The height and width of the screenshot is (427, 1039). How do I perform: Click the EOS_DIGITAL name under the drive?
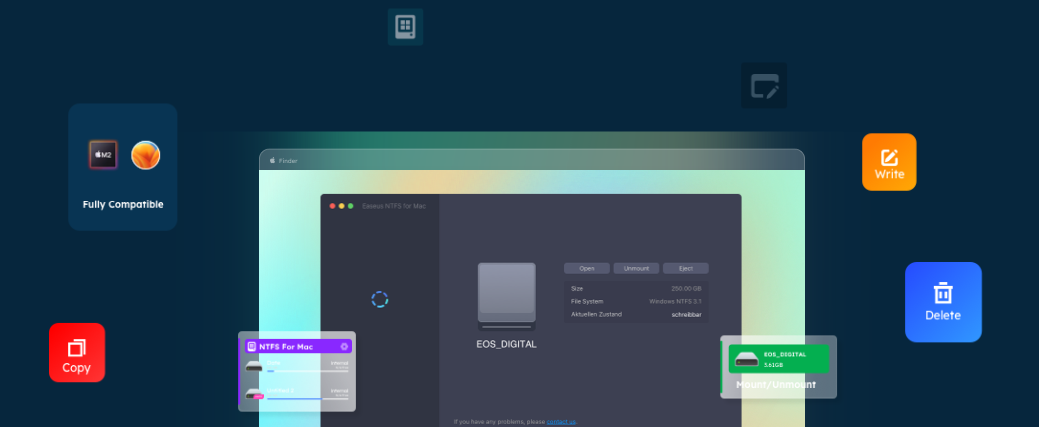[507, 344]
